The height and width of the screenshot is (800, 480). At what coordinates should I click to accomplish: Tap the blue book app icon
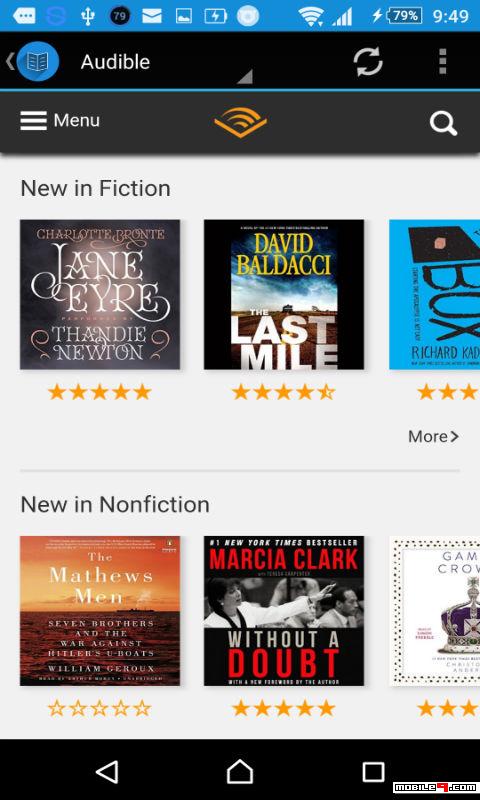tap(38, 62)
